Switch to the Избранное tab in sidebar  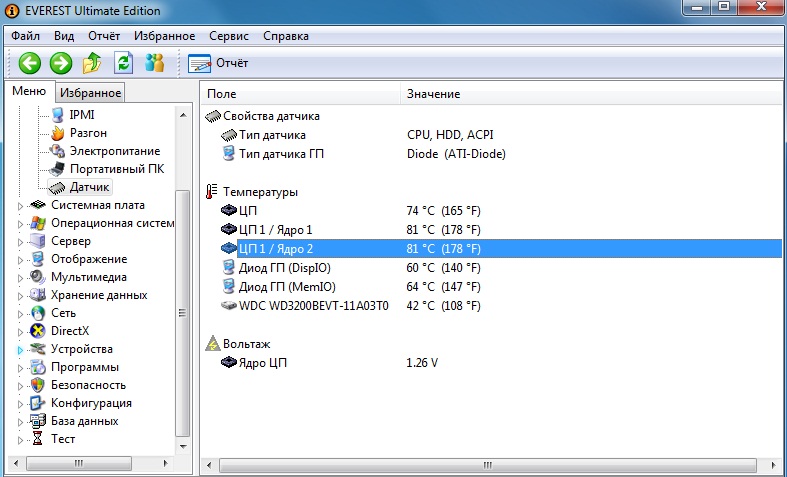(x=90, y=93)
